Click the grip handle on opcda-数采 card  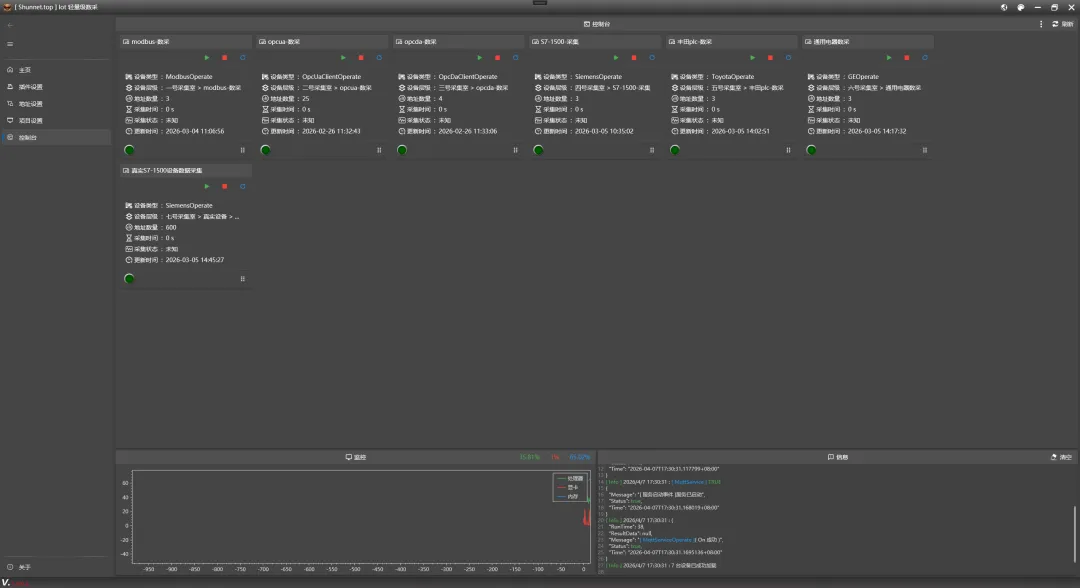click(515, 150)
